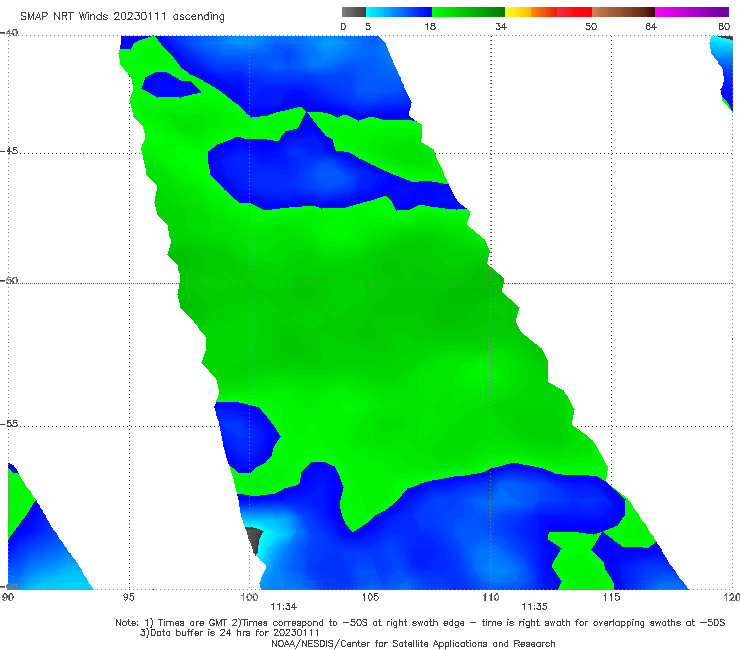Screen dimensions: 740x650
Task: Click the gray 0-5 segment of the color bar
Action: click(354, 12)
